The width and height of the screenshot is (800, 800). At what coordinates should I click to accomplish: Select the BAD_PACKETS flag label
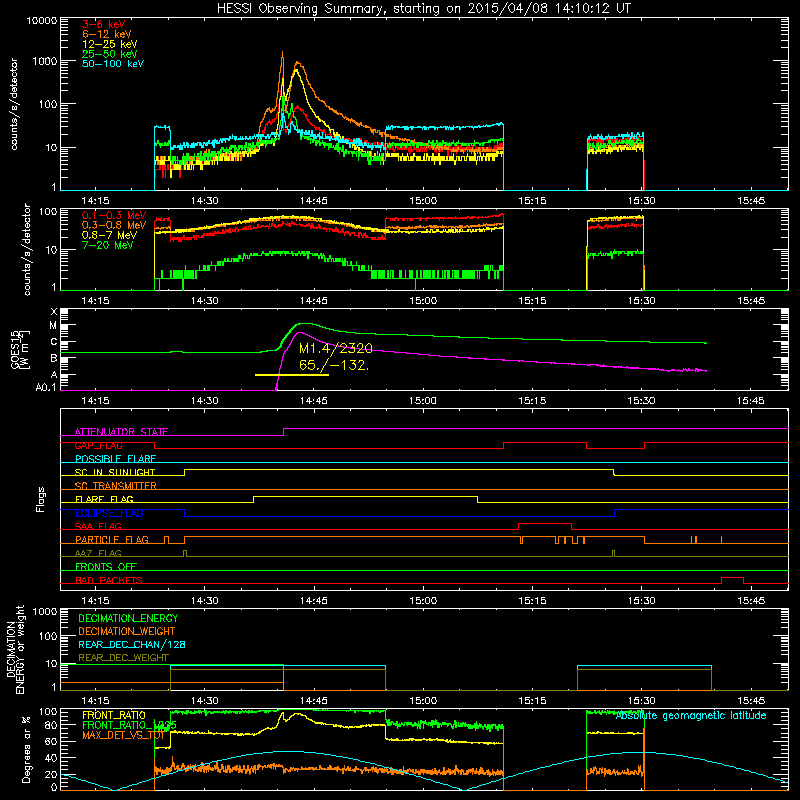click(109, 580)
